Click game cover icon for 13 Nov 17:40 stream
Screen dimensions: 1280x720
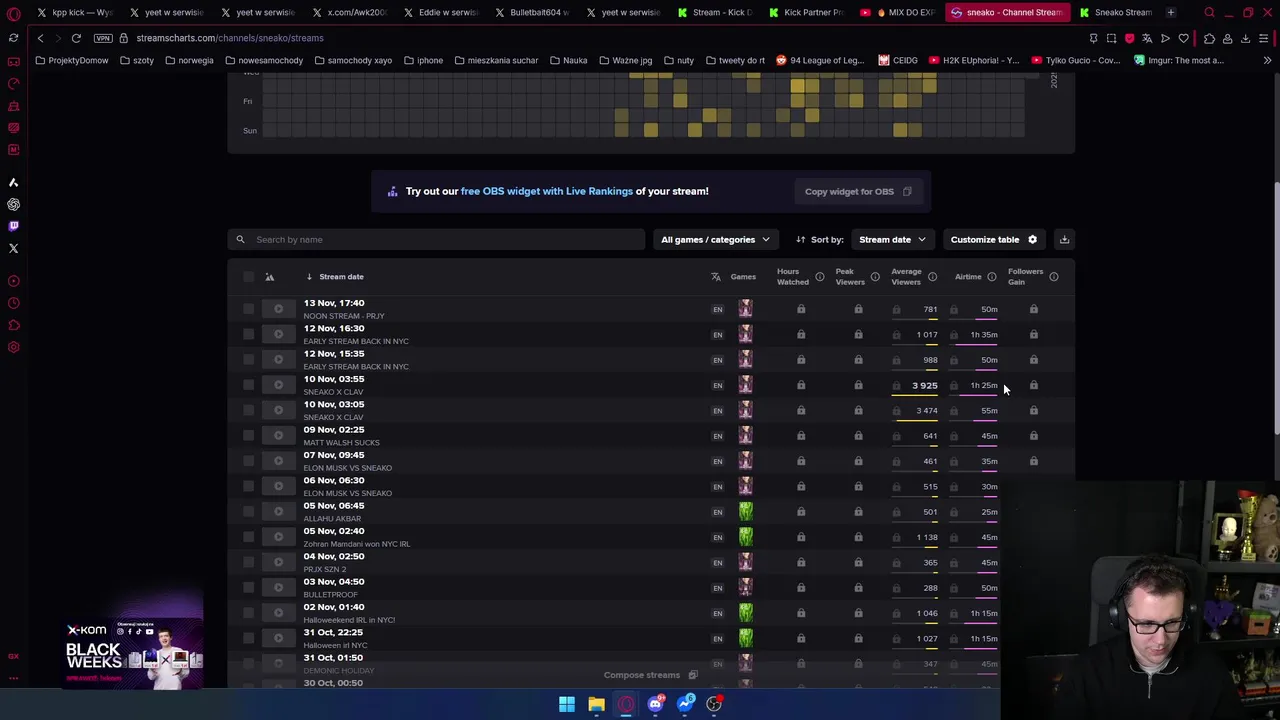click(745, 309)
